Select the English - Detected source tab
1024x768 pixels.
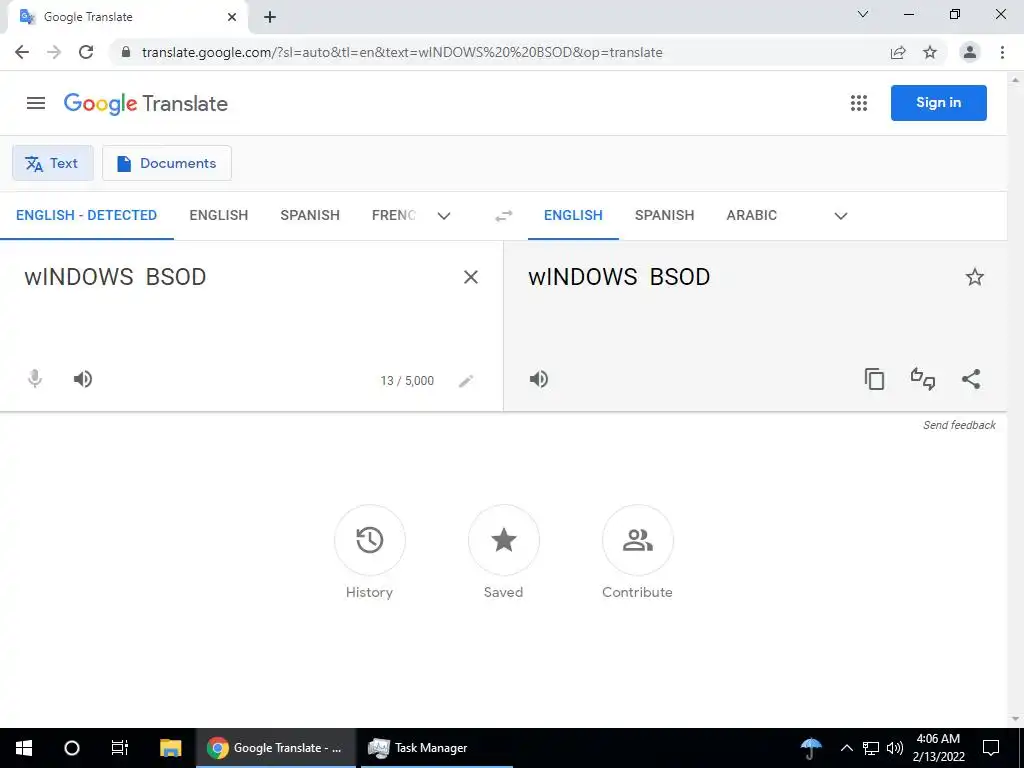click(86, 216)
